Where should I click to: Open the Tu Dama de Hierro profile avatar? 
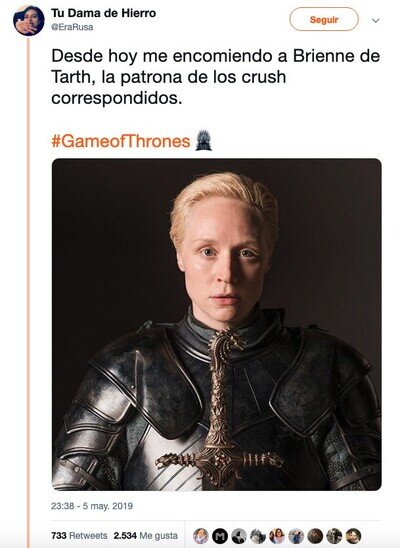[x=29, y=20]
